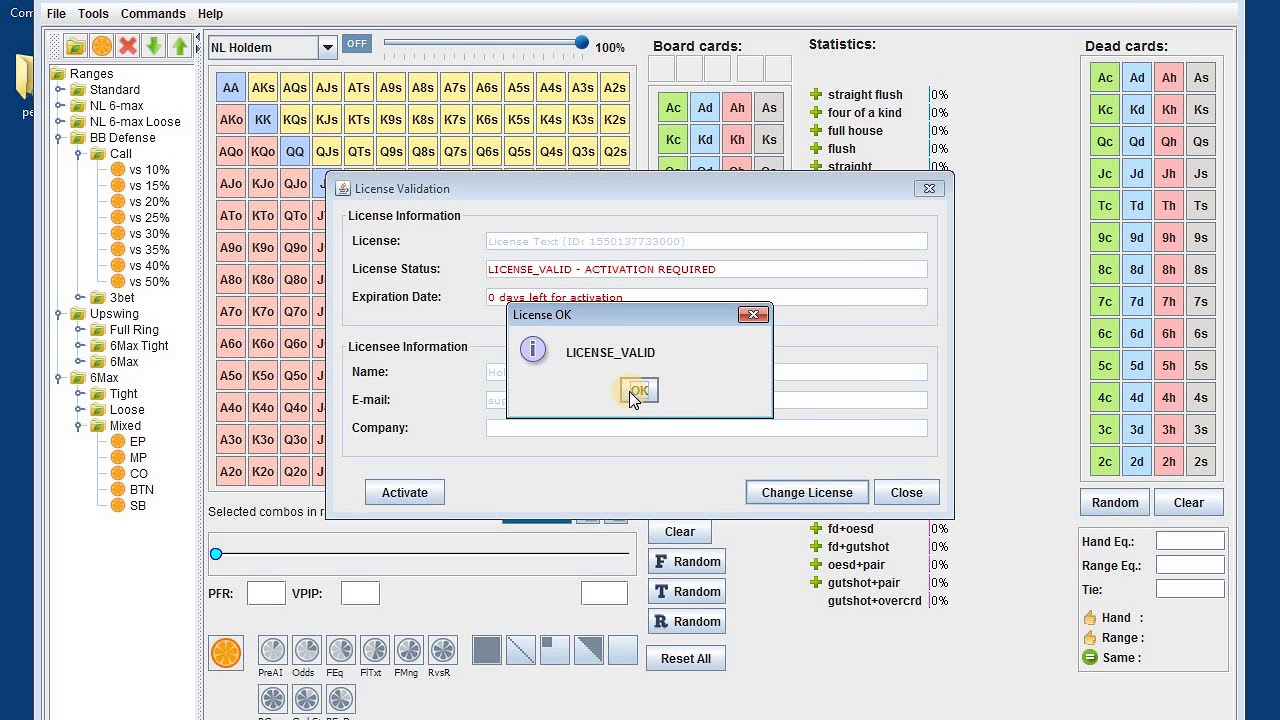Click the red X delete toolbar icon
The width and height of the screenshot is (1280, 720).
[128, 46]
